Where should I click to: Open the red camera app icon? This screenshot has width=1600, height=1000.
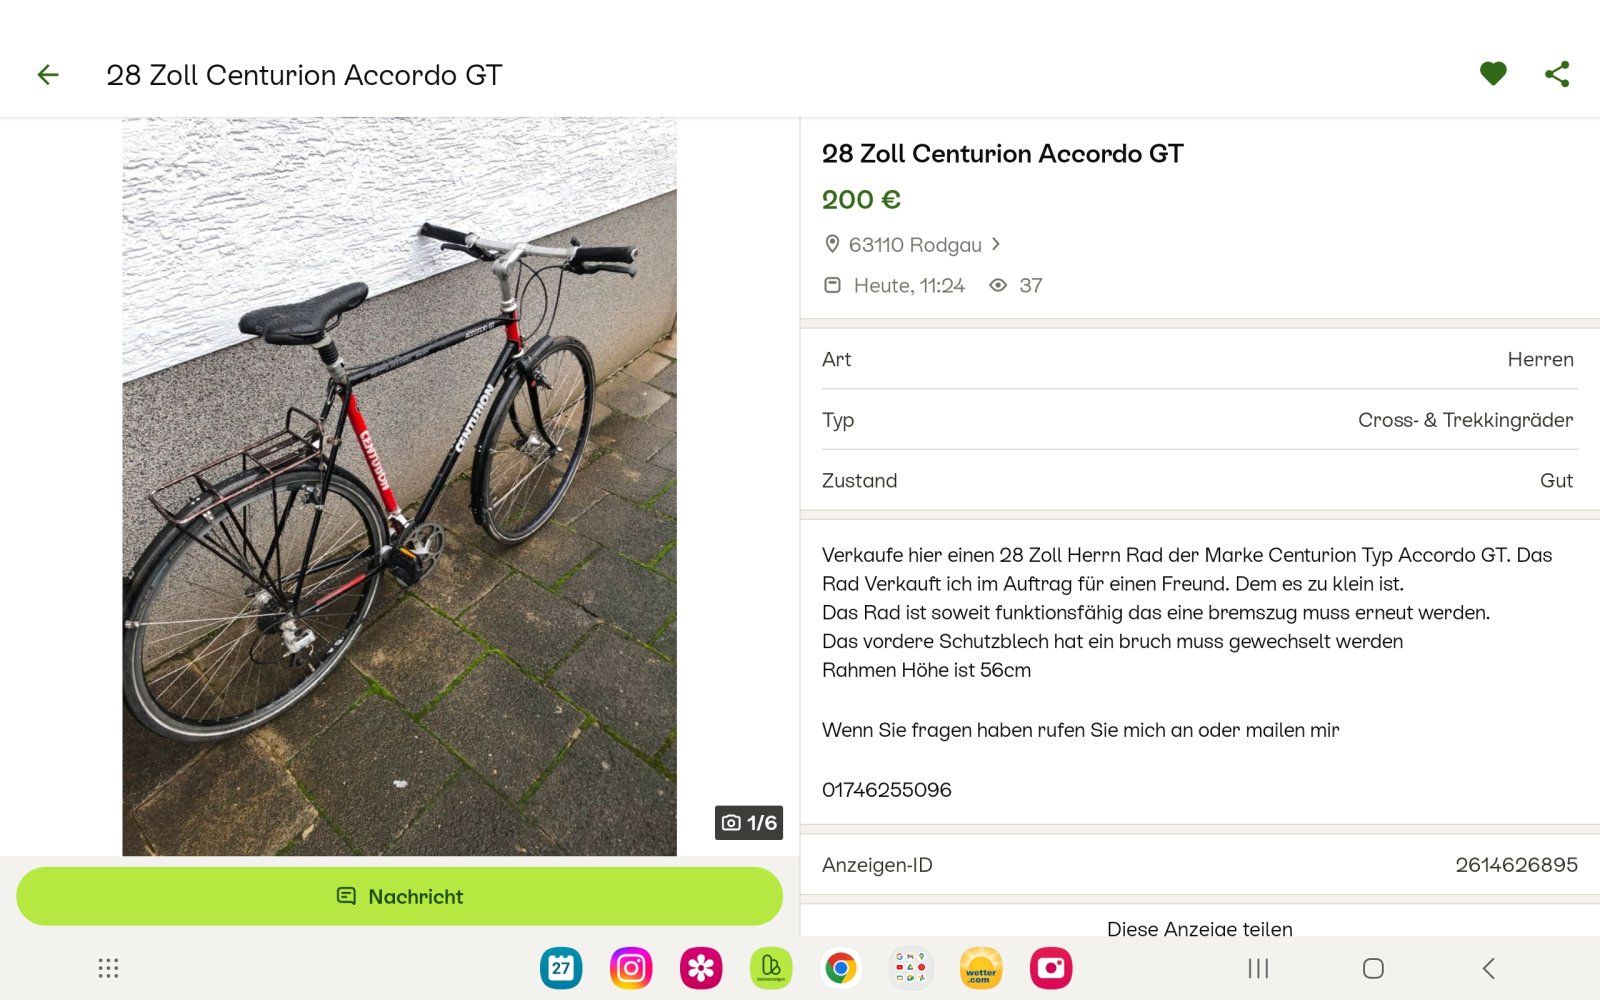1051,968
